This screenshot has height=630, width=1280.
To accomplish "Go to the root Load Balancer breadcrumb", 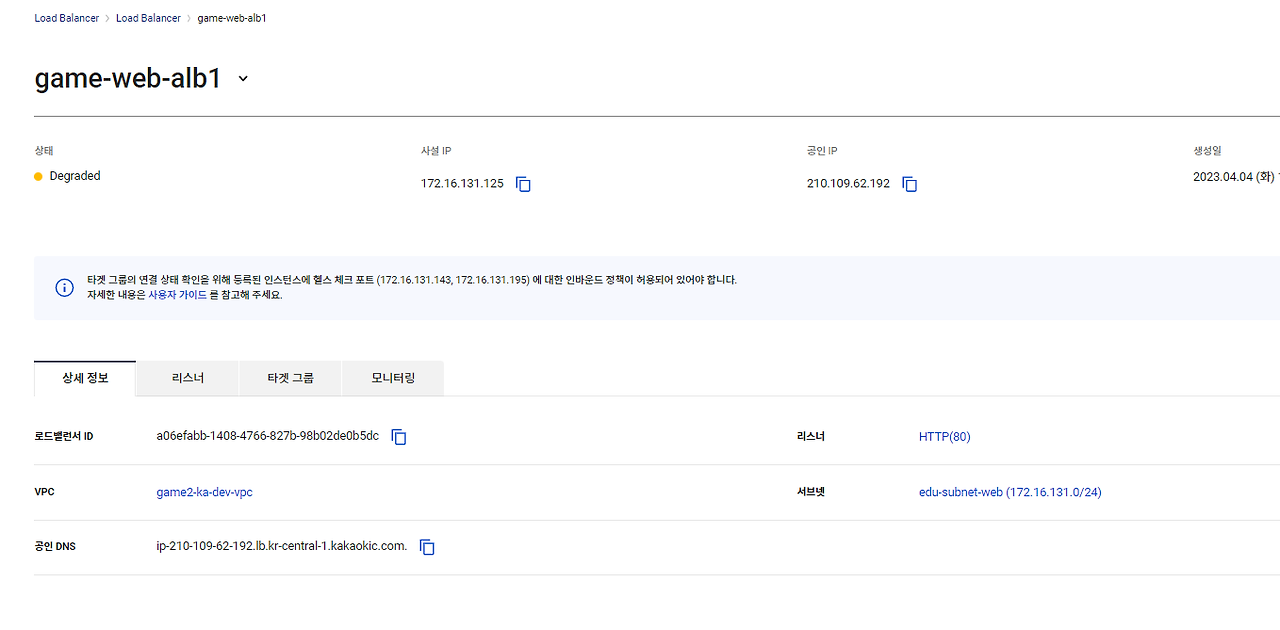I will pos(67,18).
